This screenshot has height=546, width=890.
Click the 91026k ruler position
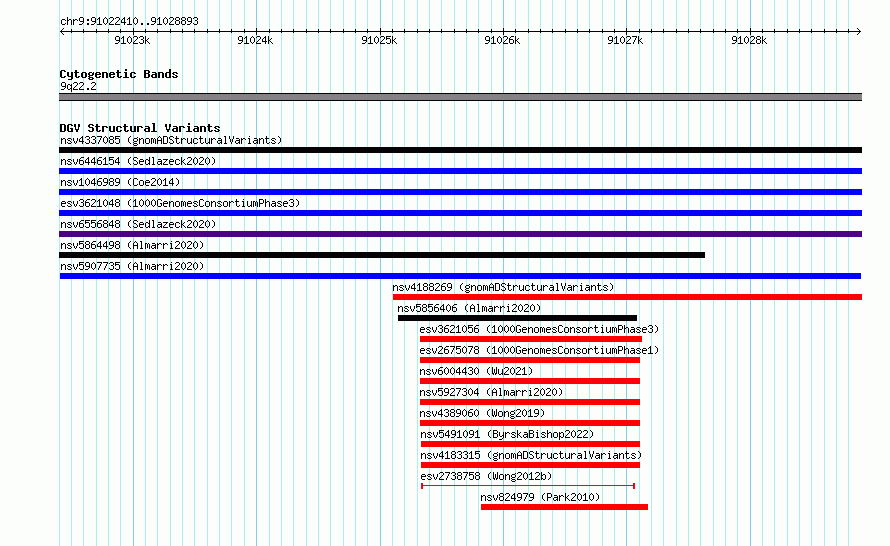502,40
